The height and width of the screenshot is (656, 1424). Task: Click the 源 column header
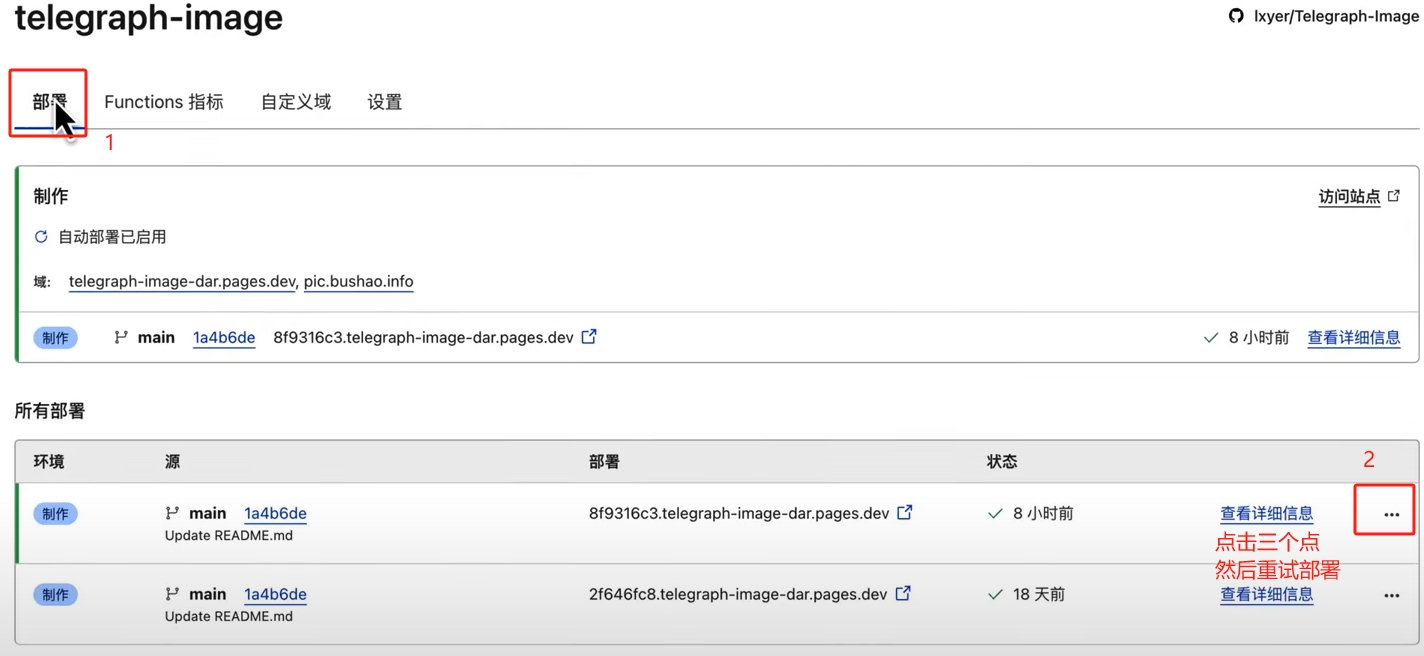(x=173, y=462)
